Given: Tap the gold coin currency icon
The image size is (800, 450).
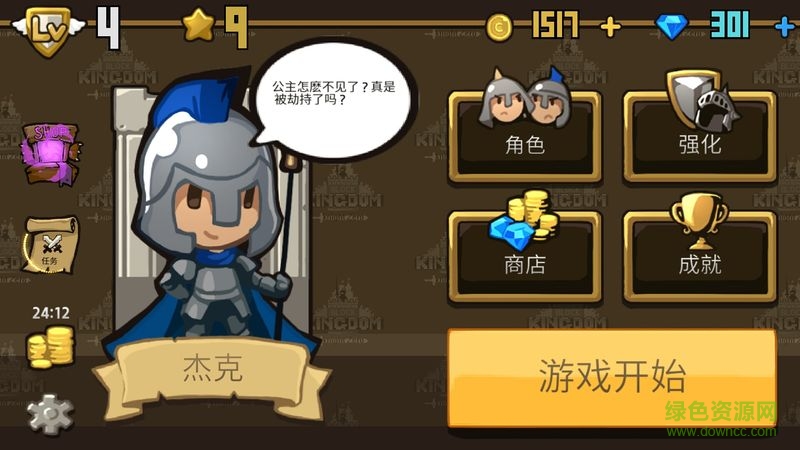Looking at the screenshot, I should pos(499,27).
